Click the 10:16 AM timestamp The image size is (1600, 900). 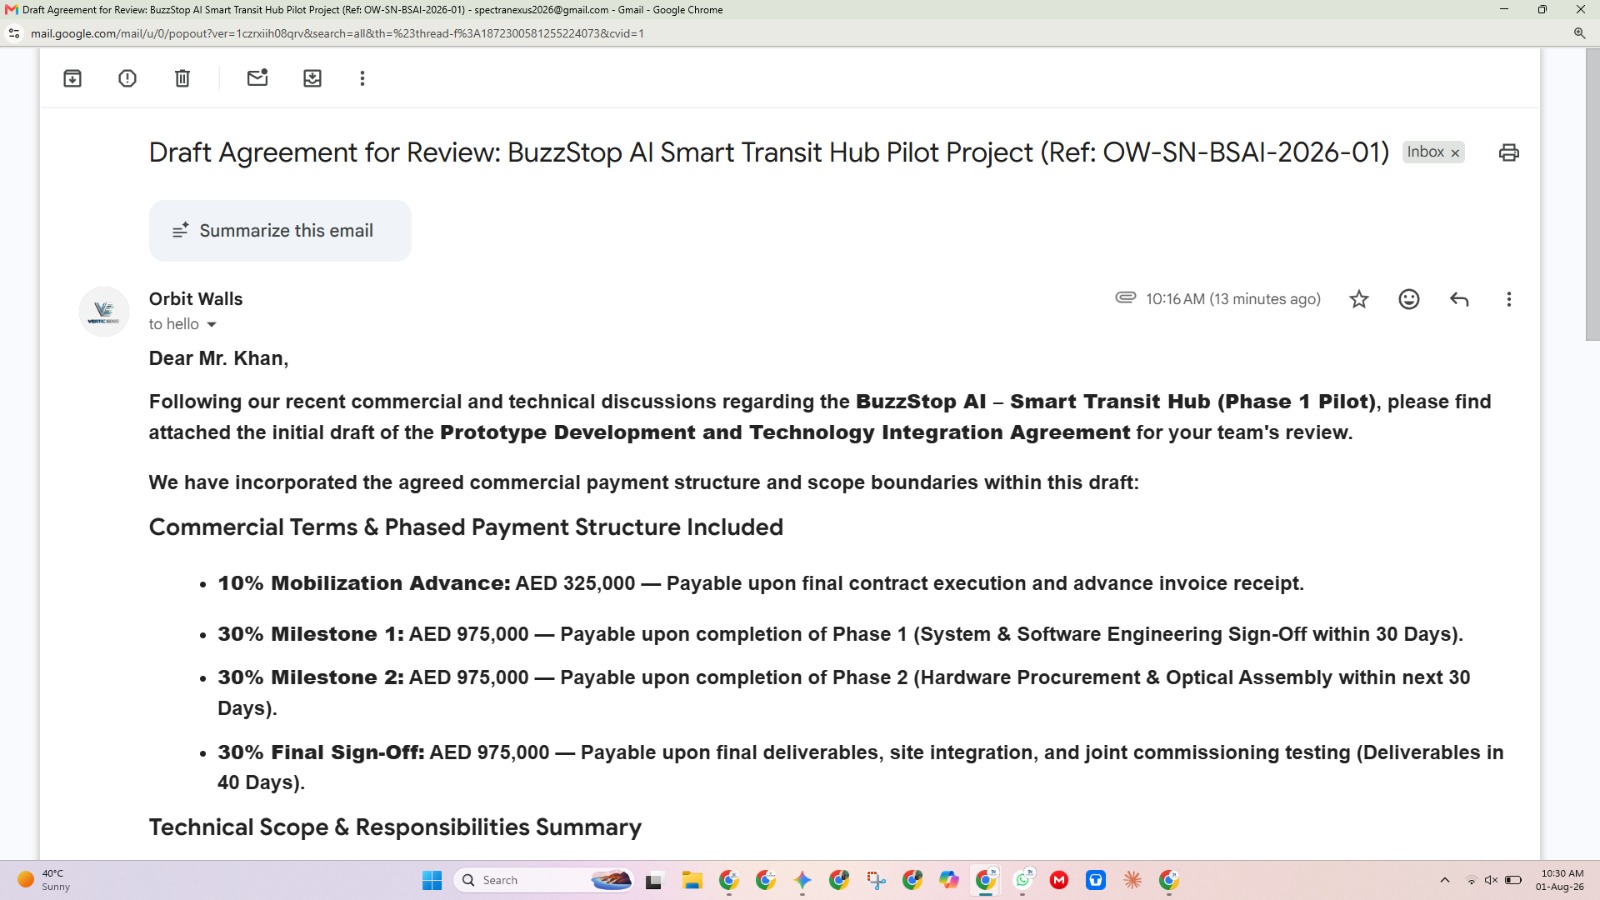(1233, 299)
